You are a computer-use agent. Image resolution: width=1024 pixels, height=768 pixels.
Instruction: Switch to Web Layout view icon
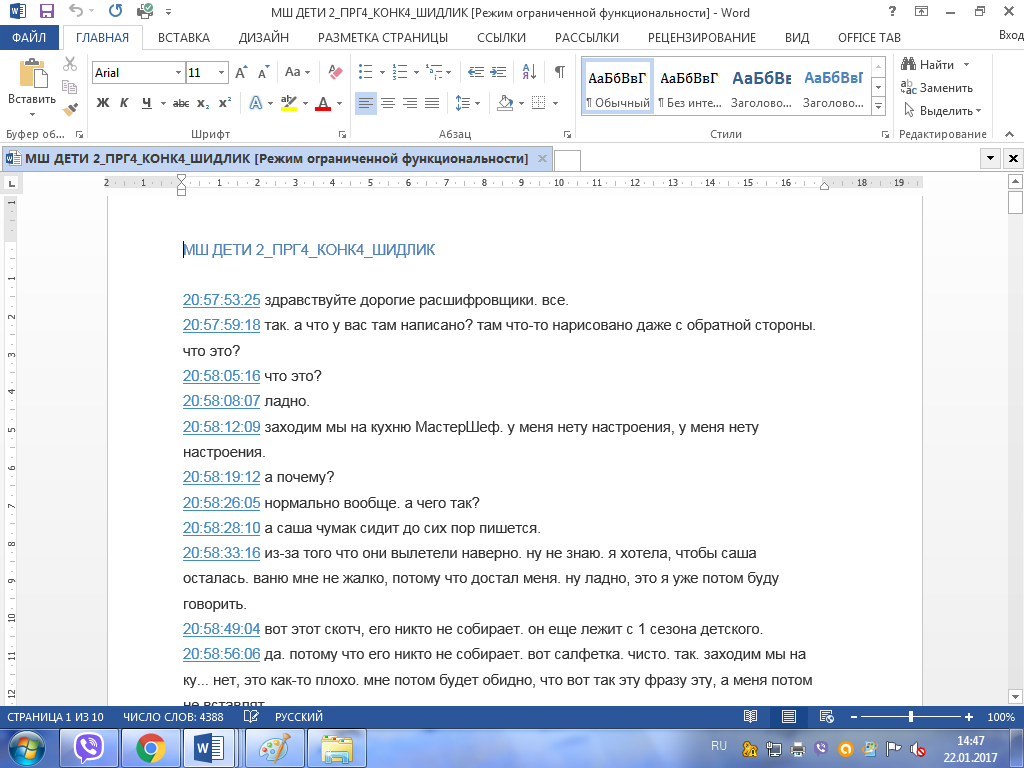tap(826, 716)
